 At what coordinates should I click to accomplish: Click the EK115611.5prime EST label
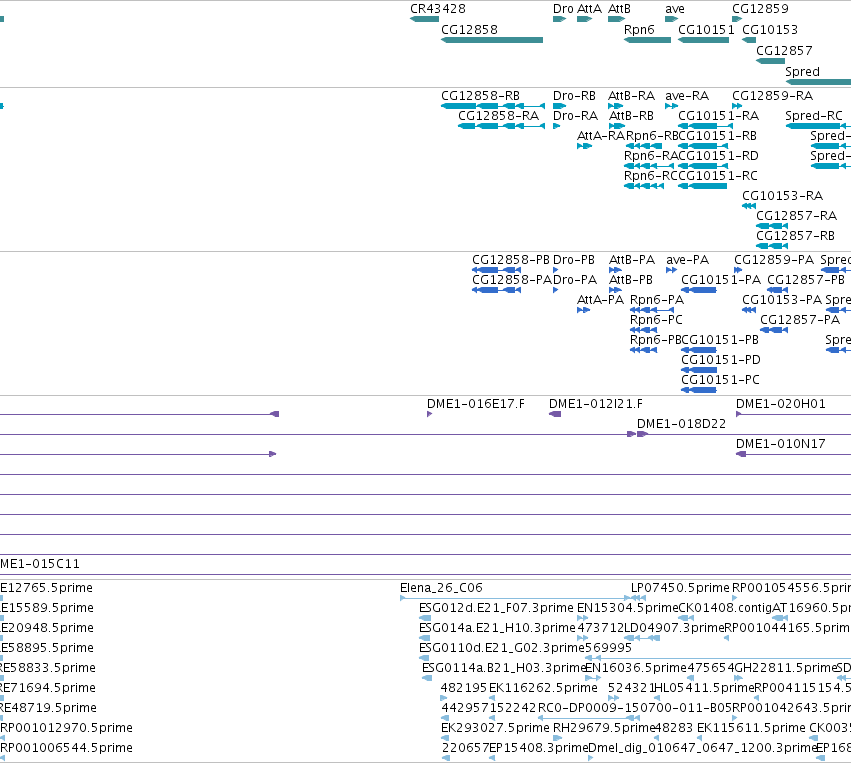tap(751, 728)
